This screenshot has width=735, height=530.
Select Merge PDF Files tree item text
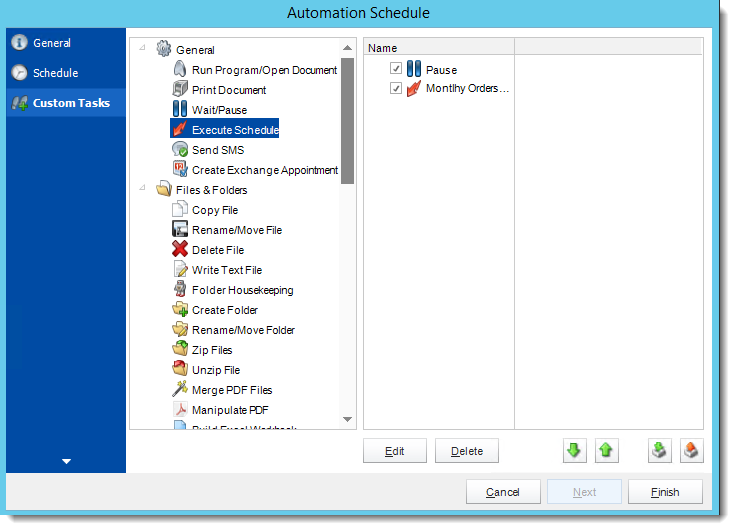[232, 390]
